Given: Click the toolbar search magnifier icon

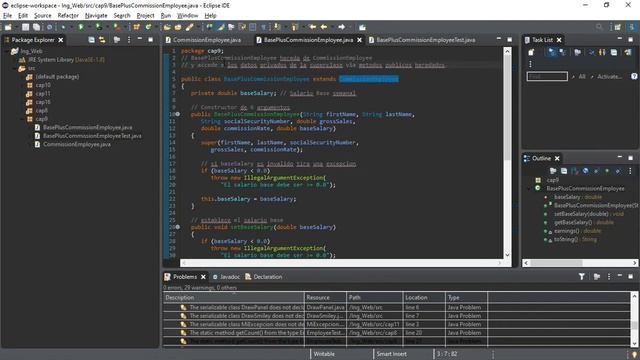Looking at the screenshot, I should (599, 27).
